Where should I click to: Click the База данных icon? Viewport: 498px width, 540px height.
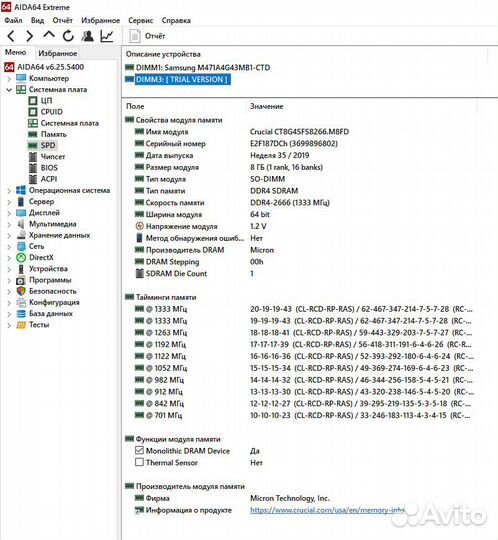21,314
